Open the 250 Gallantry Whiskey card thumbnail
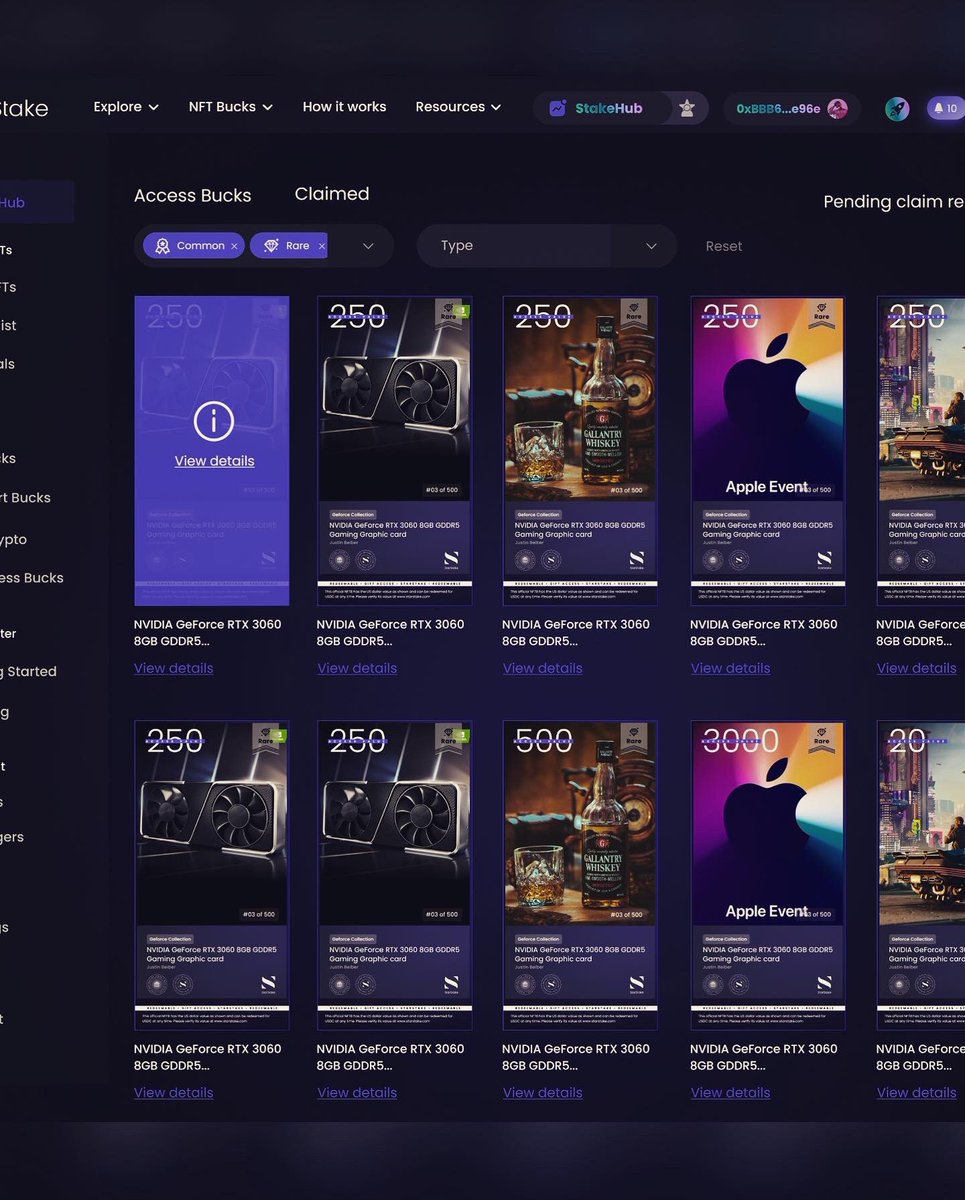The height and width of the screenshot is (1200, 965). (x=579, y=450)
